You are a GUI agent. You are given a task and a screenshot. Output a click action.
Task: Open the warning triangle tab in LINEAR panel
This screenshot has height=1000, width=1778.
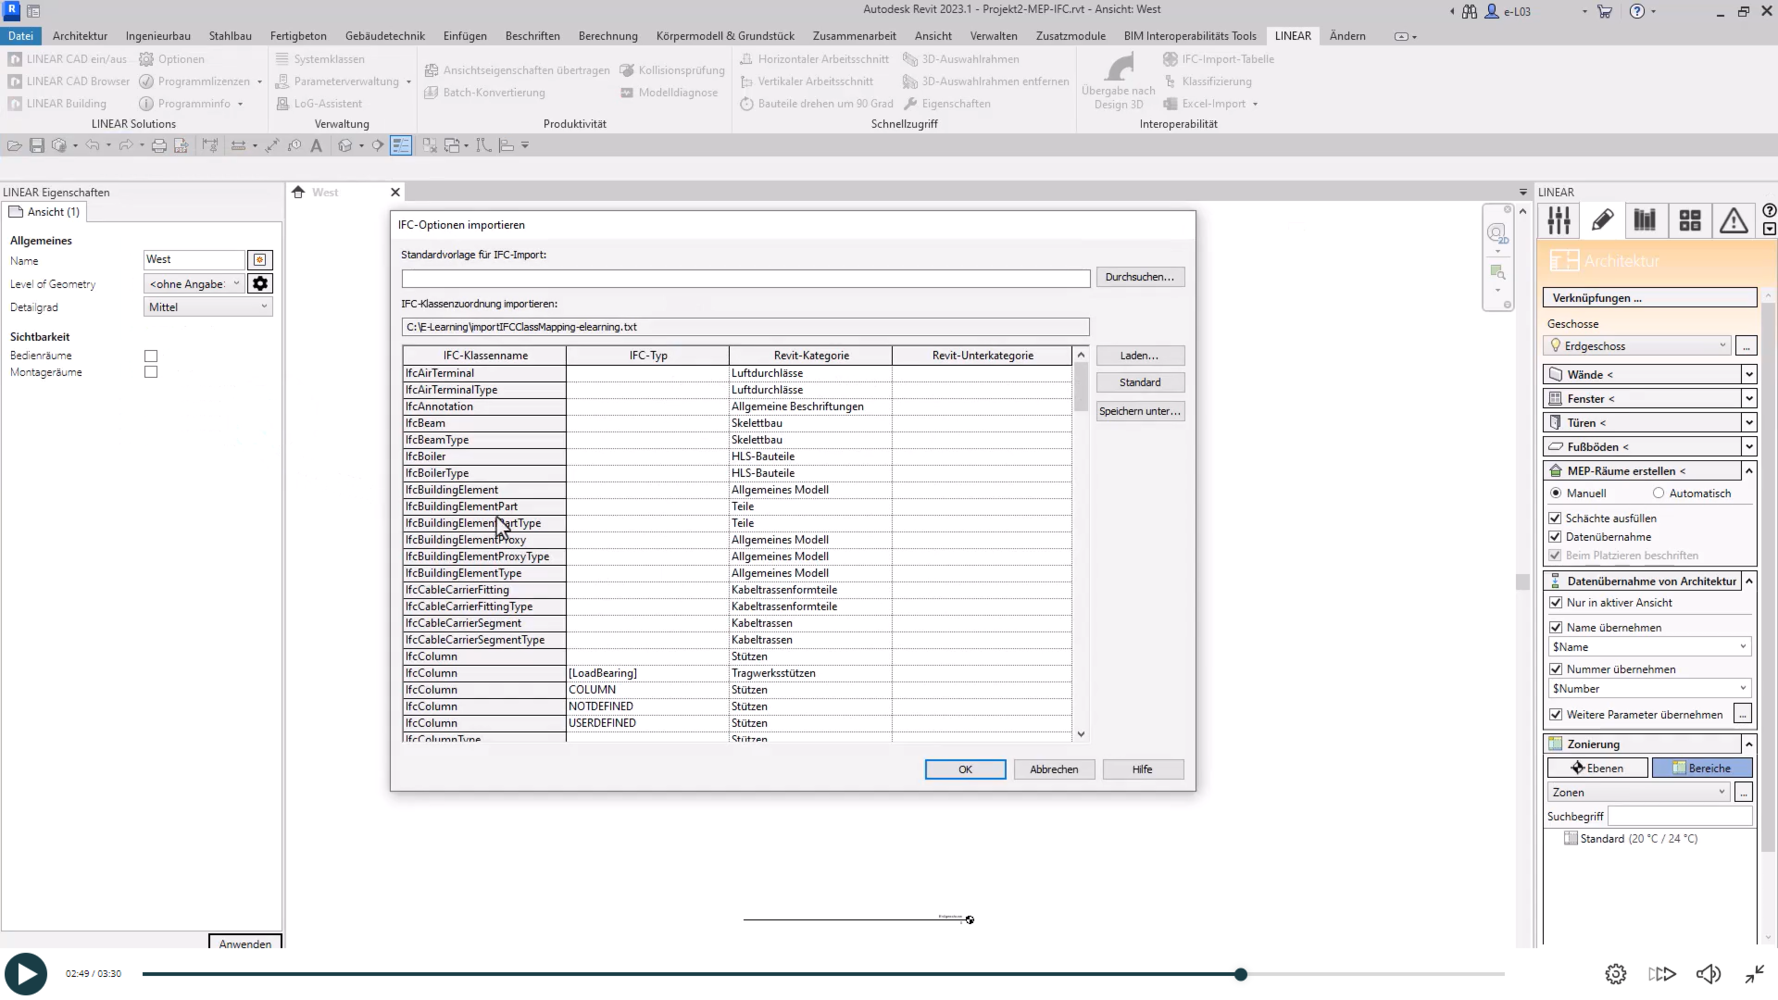pyautogui.click(x=1733, y=221)
